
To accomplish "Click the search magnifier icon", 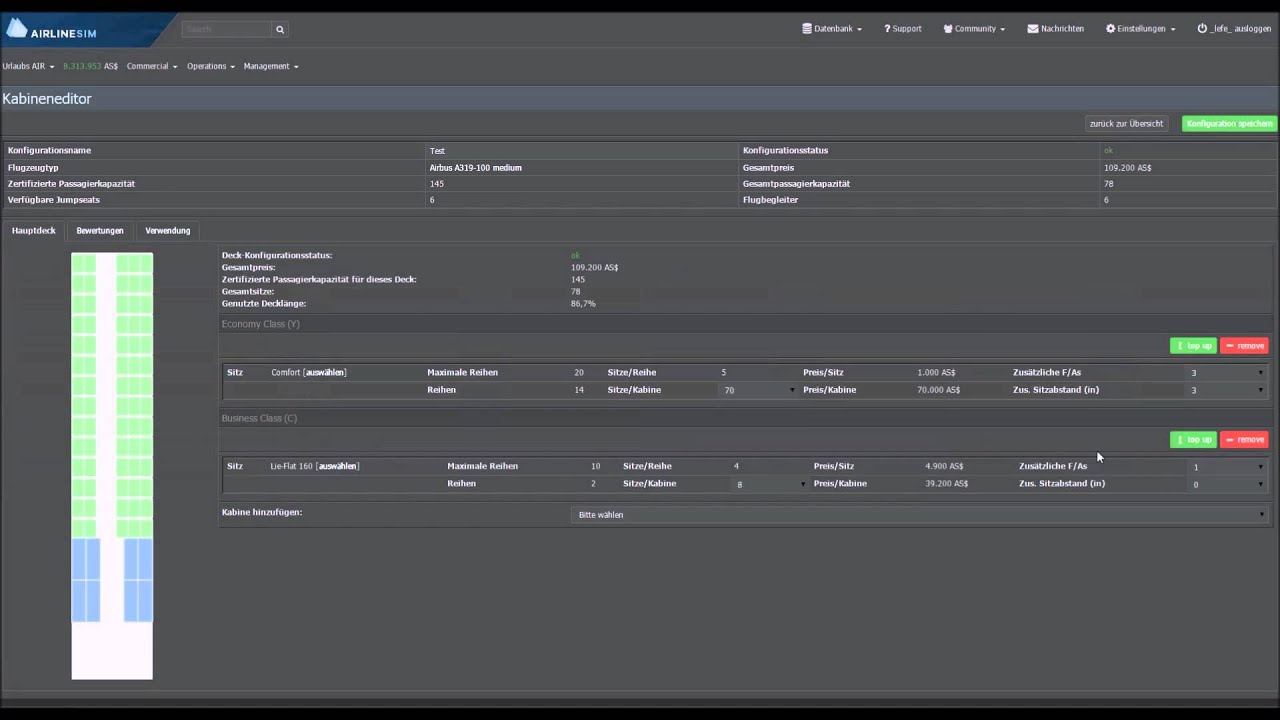I will pyautogui.click(x=280, y=29).
